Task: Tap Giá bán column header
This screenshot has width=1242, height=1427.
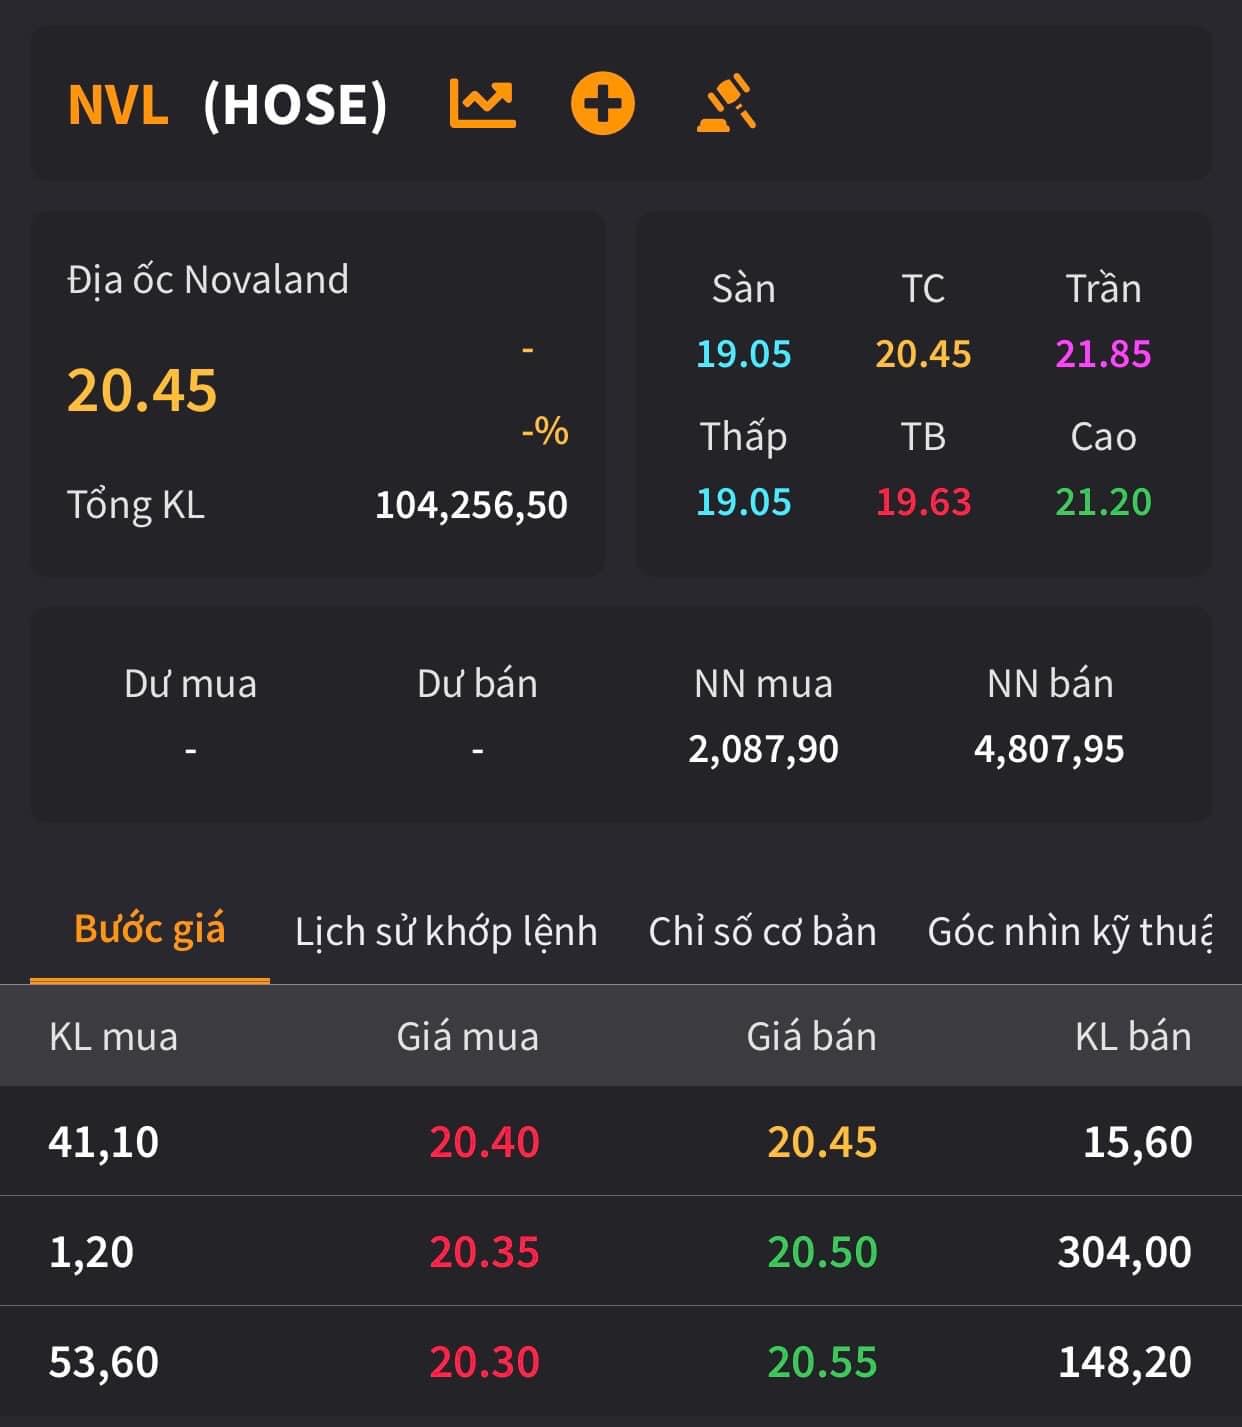Action: (811, 1037)
